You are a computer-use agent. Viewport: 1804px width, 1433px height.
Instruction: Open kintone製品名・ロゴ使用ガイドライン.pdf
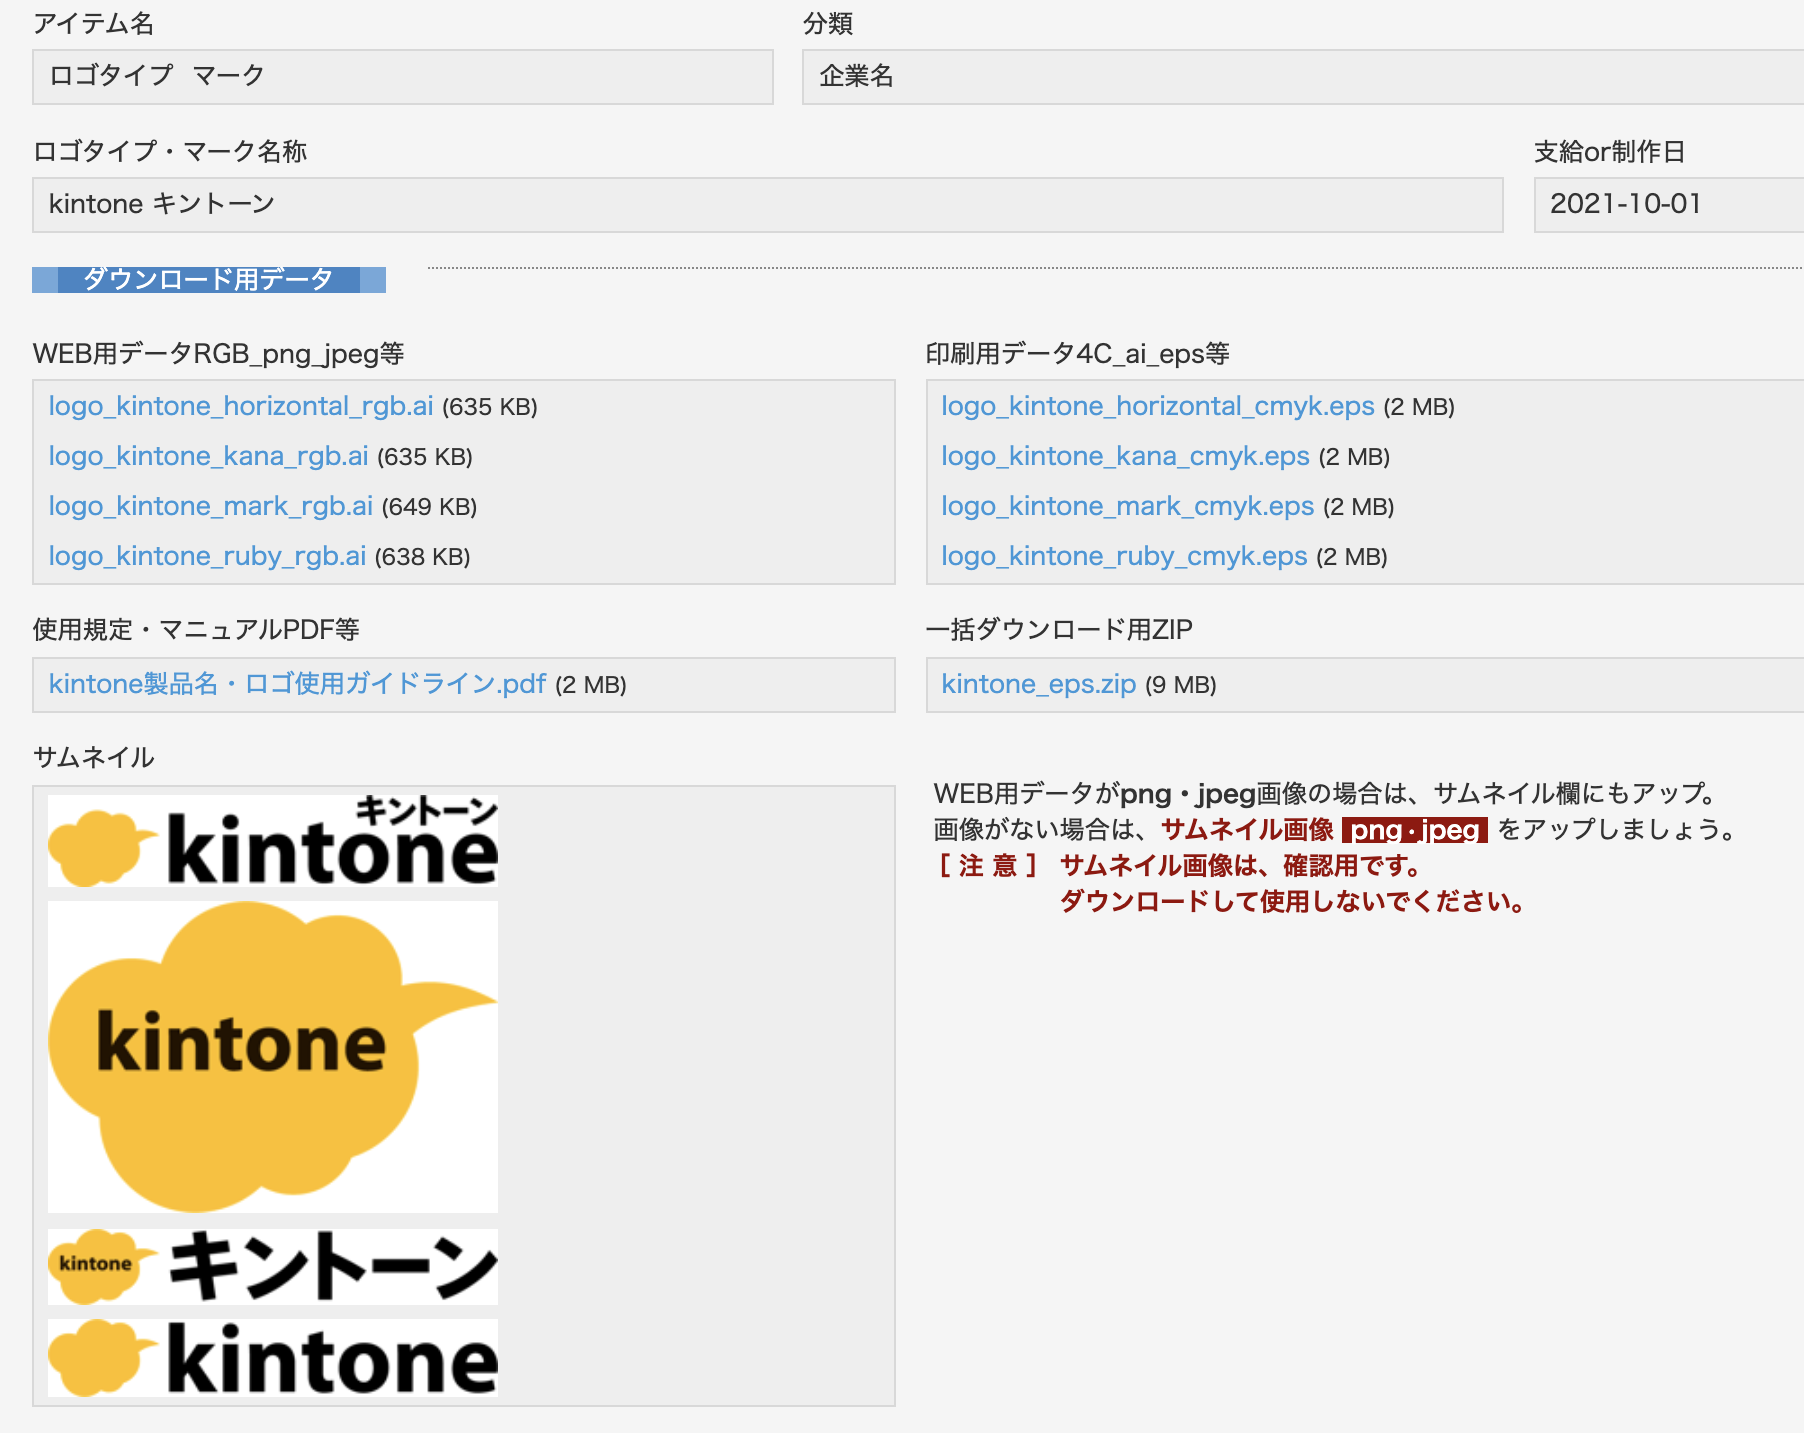pos(297,684)
